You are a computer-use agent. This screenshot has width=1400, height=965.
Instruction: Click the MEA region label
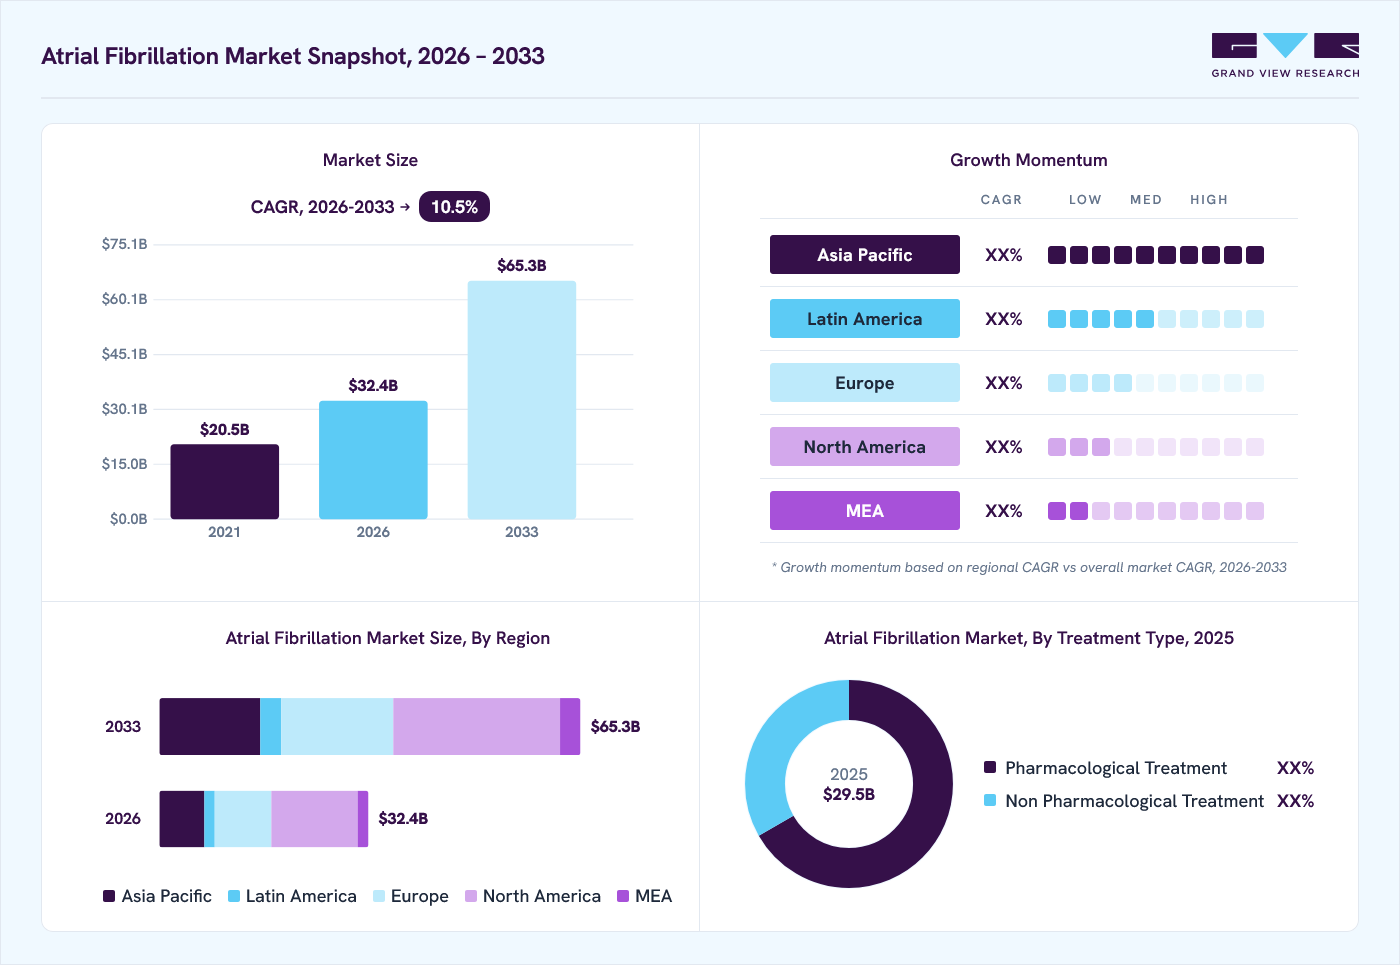(x=865, y=511)
